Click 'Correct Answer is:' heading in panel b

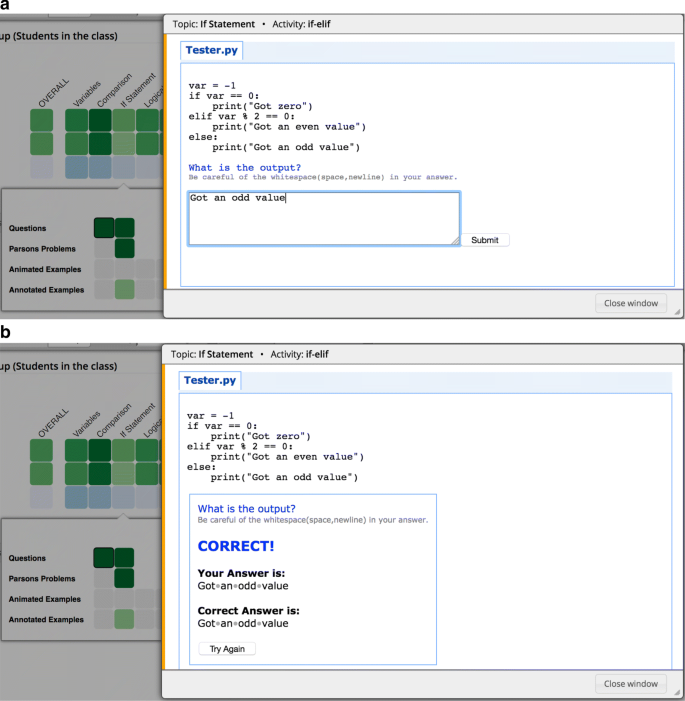(x=249, y=611)
